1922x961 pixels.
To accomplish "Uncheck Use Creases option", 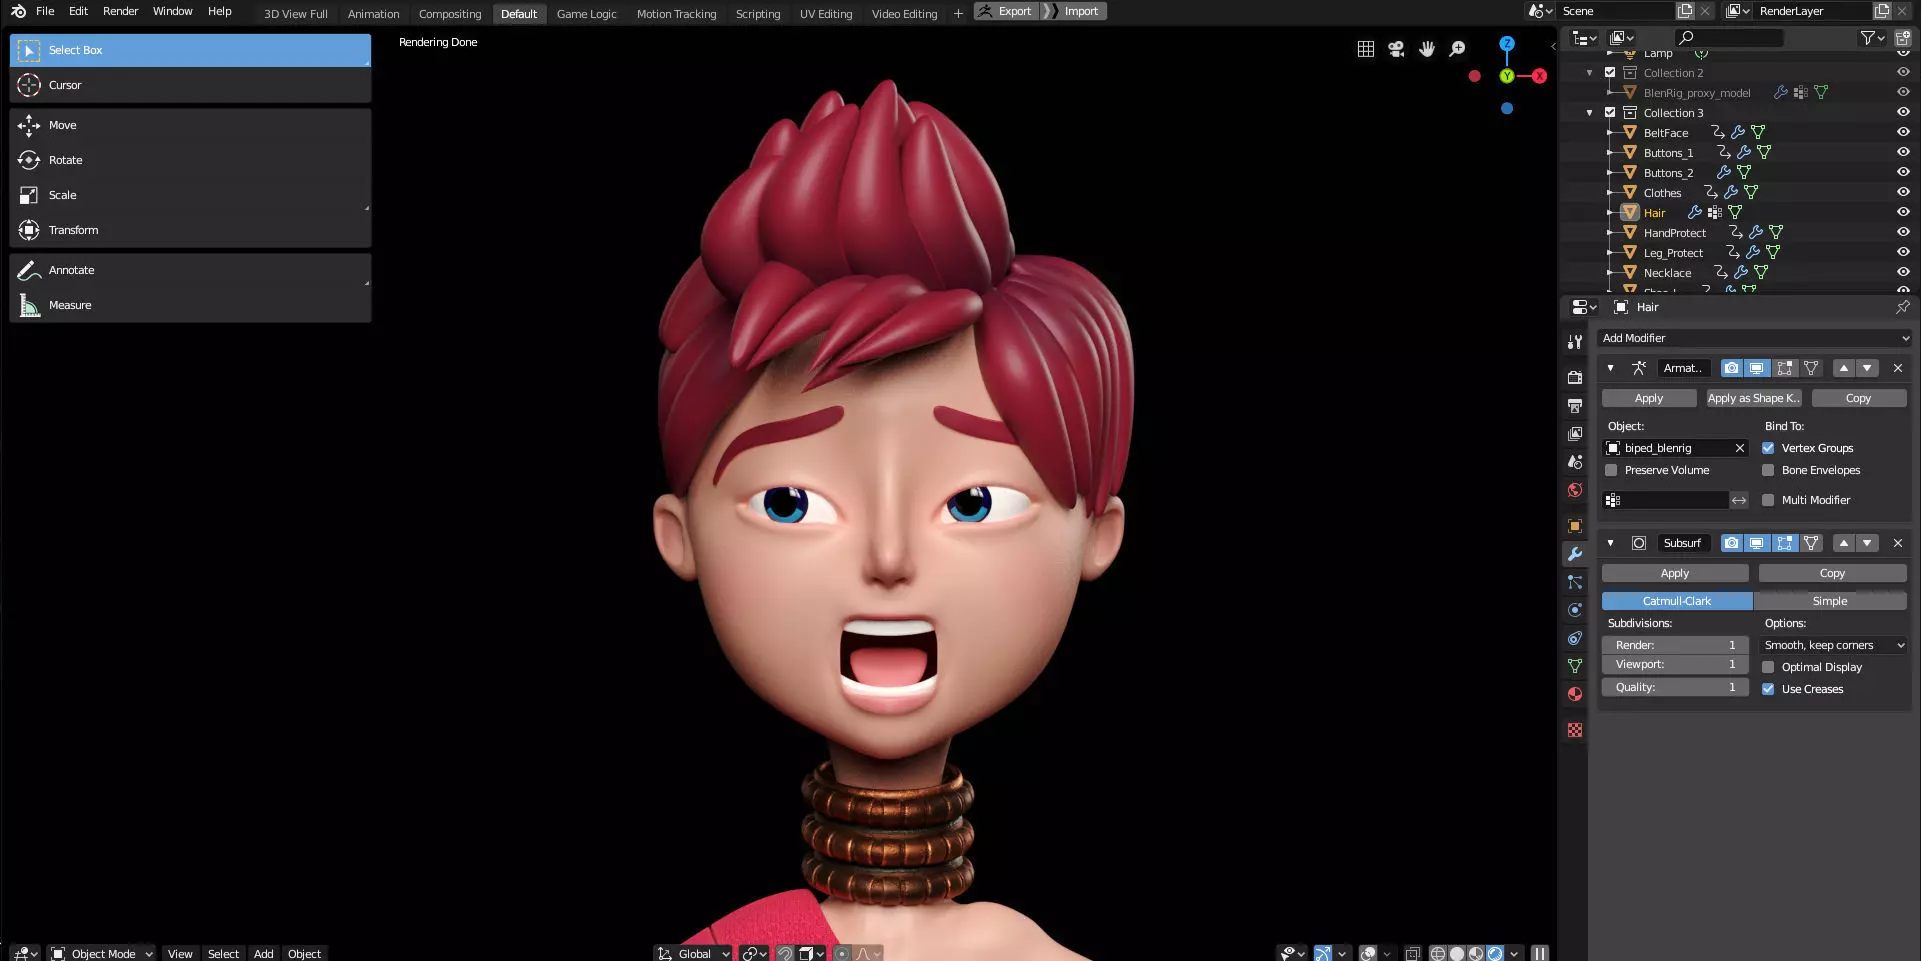I will tap(1768, 689).
